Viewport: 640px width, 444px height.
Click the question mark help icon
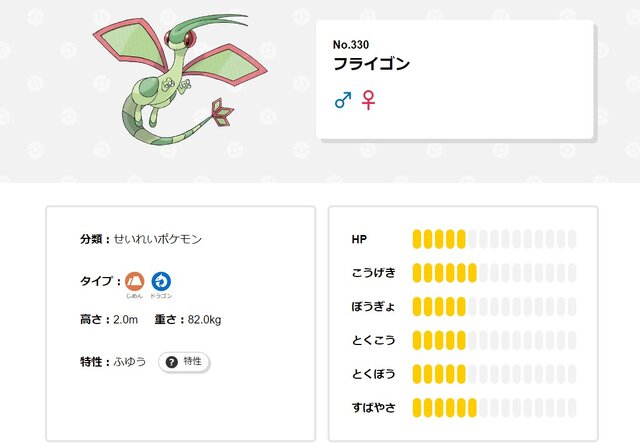coord(172,362)
